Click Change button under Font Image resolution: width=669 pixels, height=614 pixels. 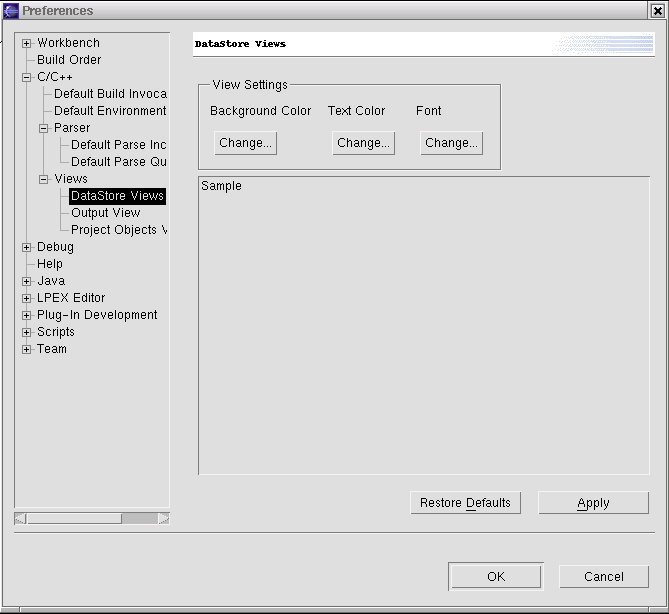[451, 143]
